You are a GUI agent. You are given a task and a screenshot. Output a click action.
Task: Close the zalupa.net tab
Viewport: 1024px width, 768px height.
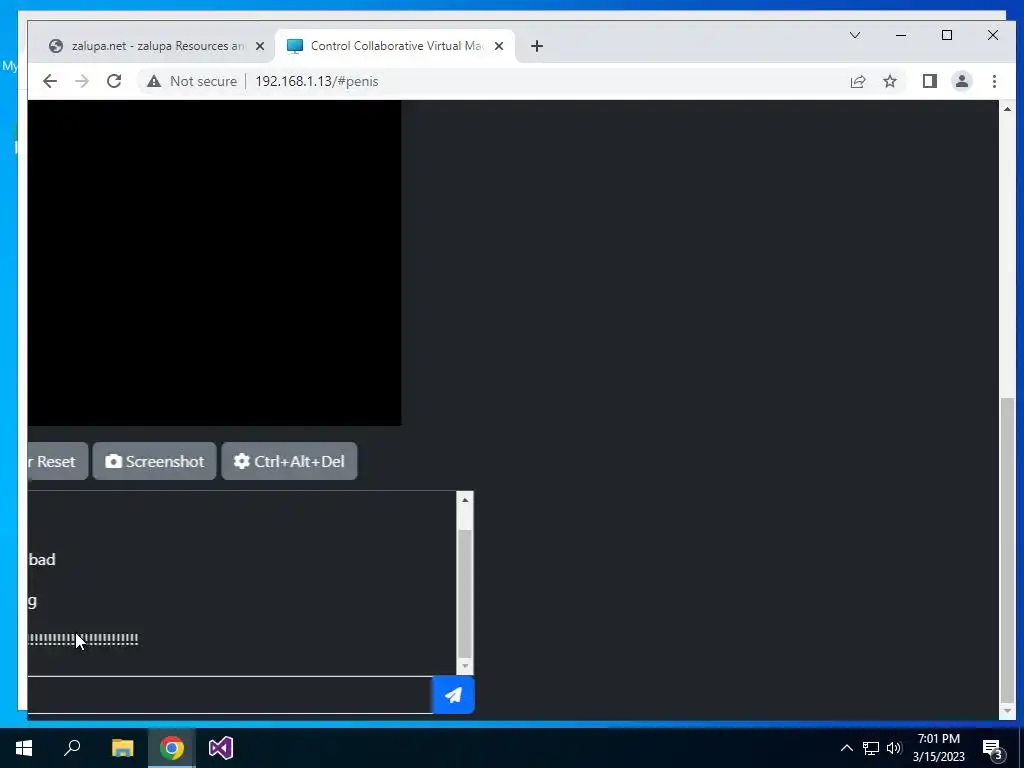(260, 46)
